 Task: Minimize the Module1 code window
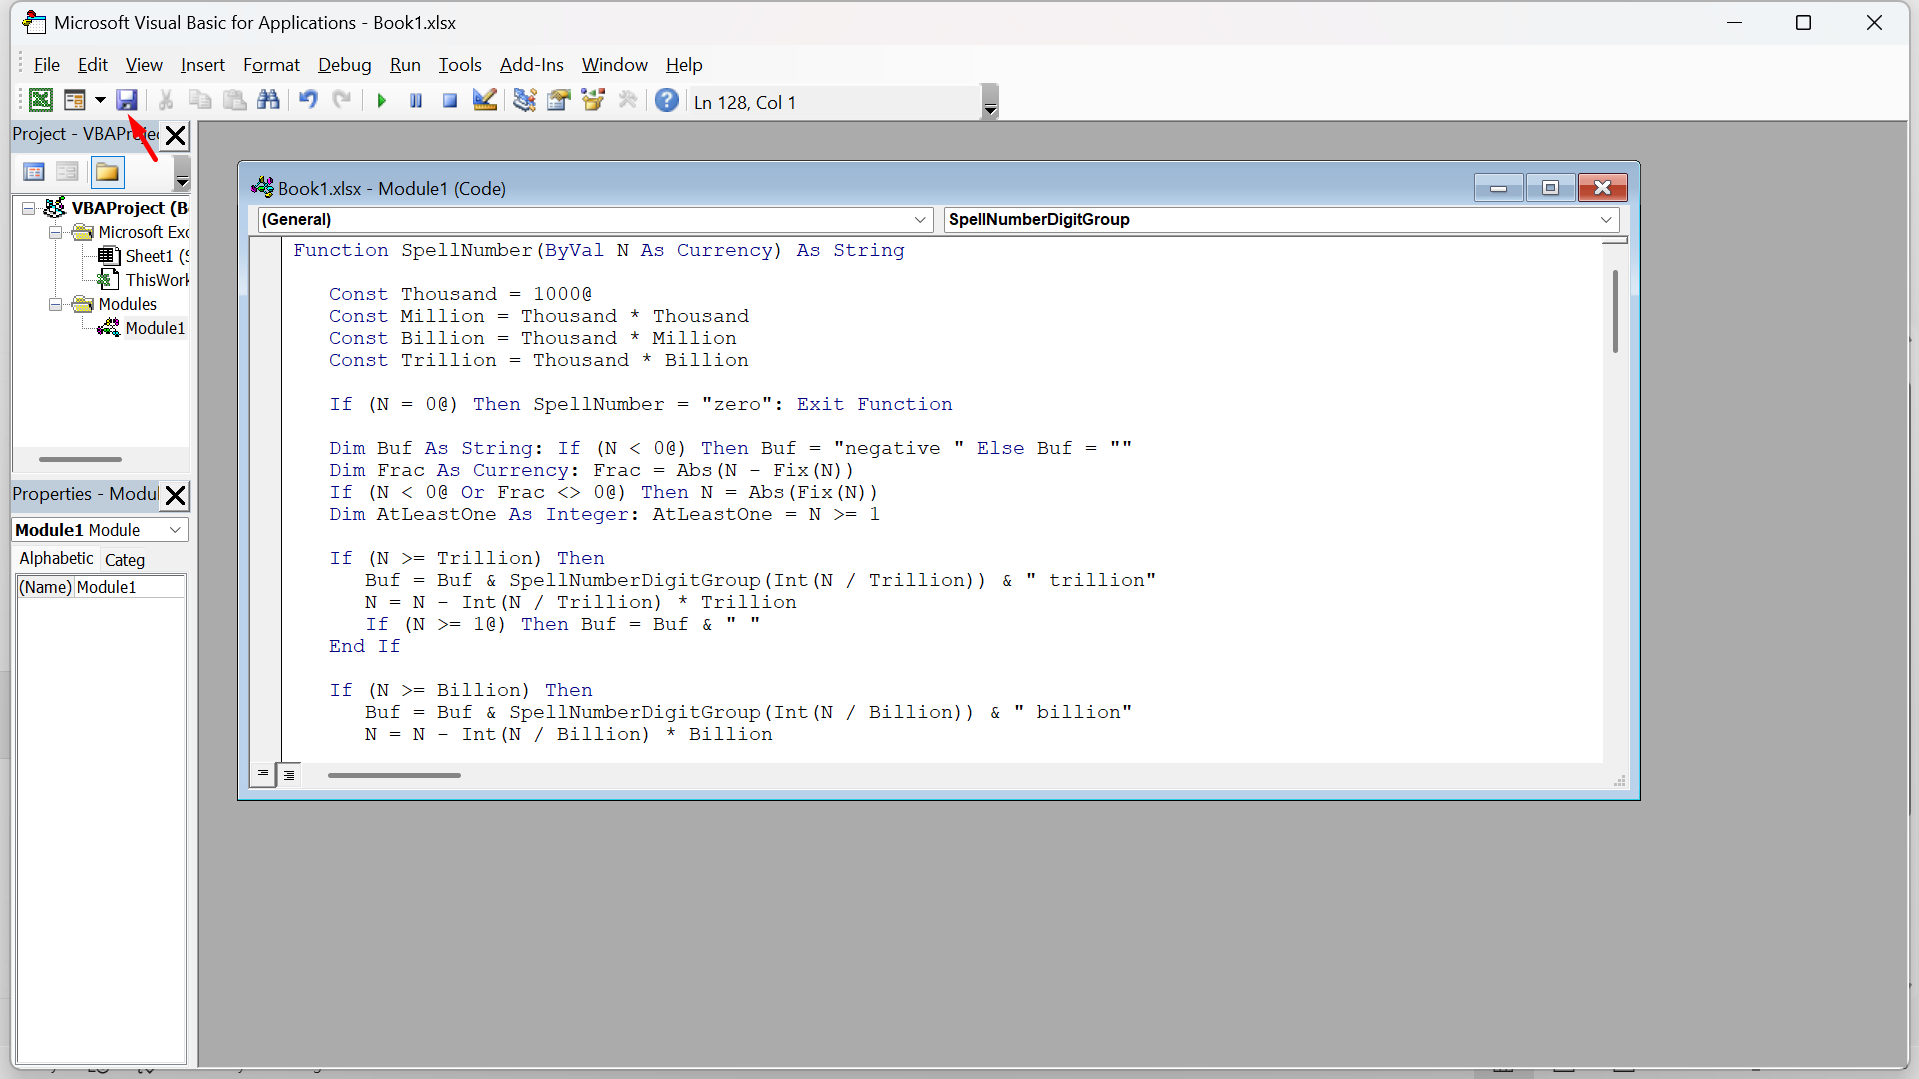click(1498, 188)
